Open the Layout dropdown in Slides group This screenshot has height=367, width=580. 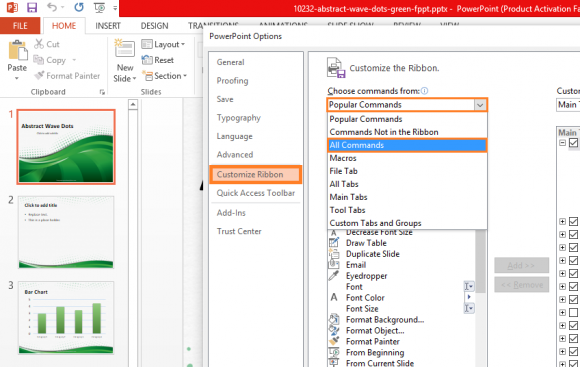[163, 44]
